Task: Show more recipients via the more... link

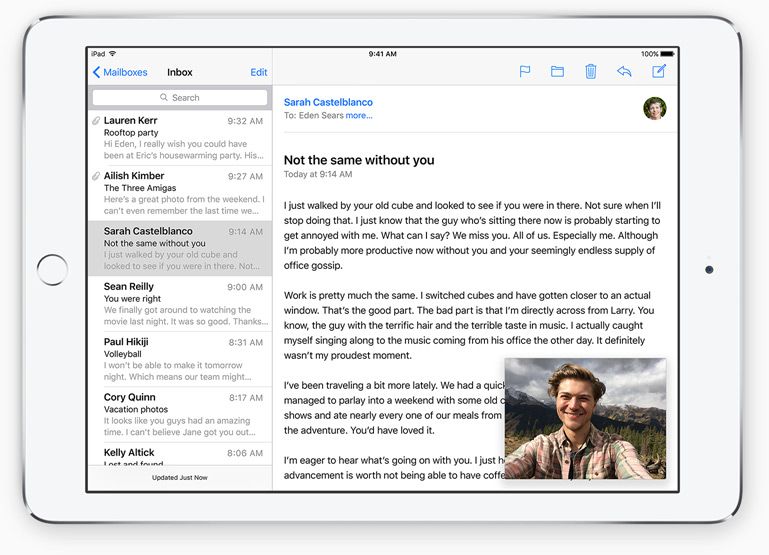Action: click(x=359, y=116)
